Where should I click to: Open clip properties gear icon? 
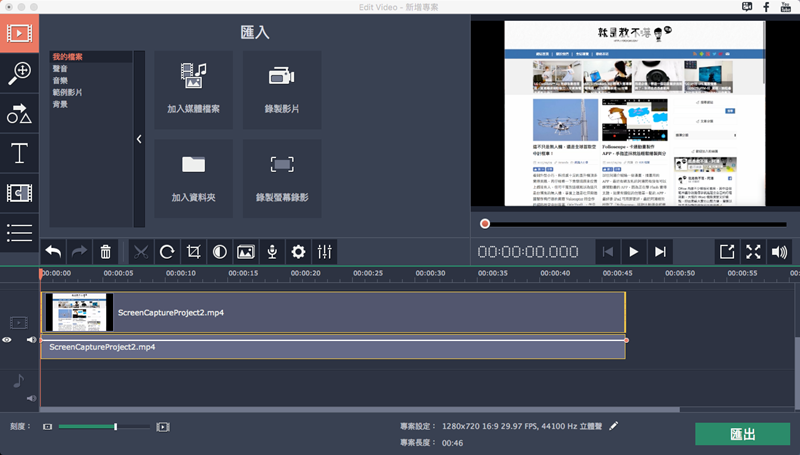coord(297,252)
